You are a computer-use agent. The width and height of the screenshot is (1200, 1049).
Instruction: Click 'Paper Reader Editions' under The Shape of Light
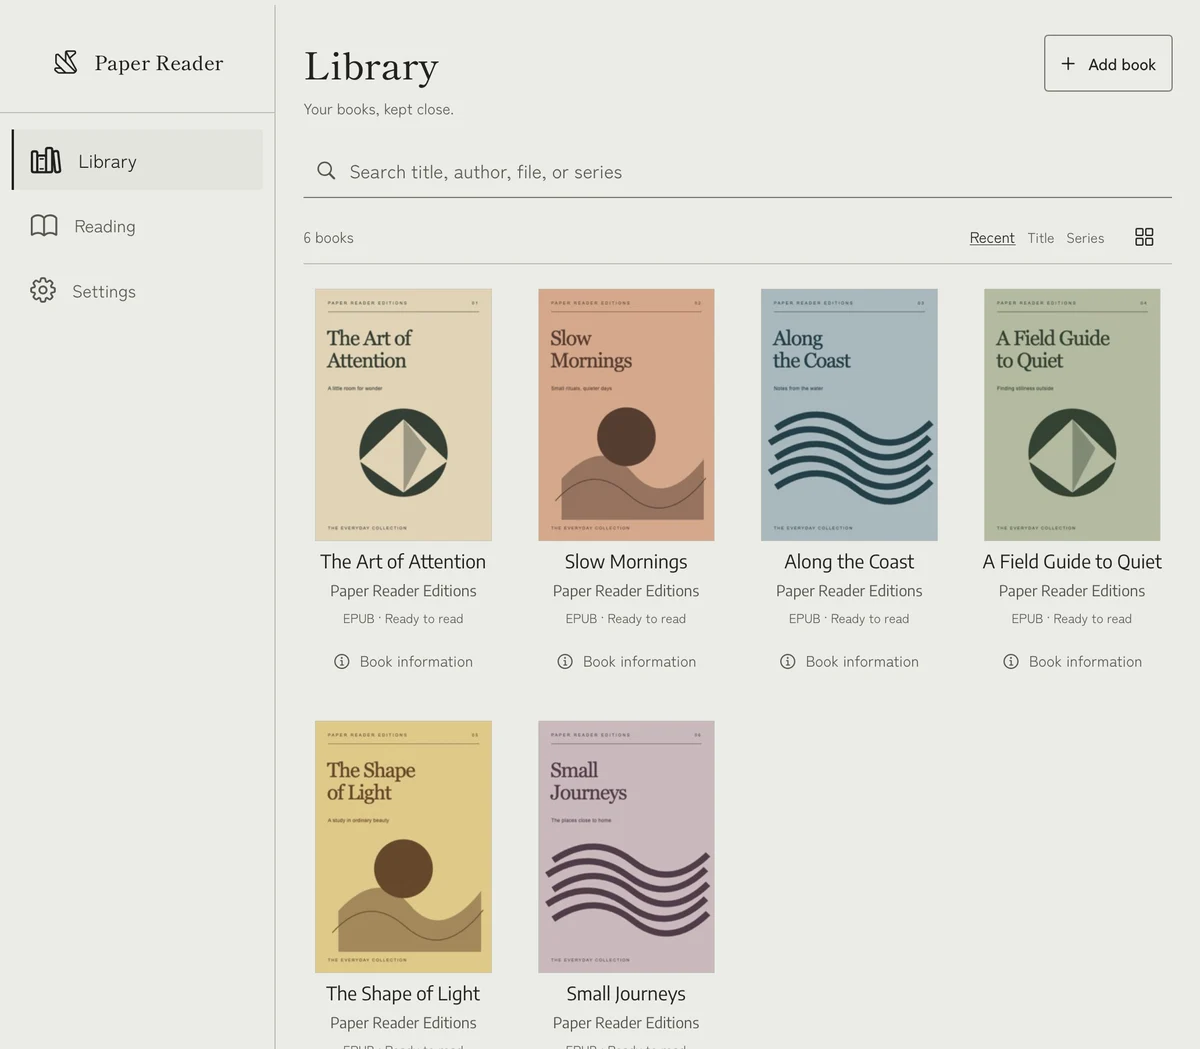(x=403, y=1023)
